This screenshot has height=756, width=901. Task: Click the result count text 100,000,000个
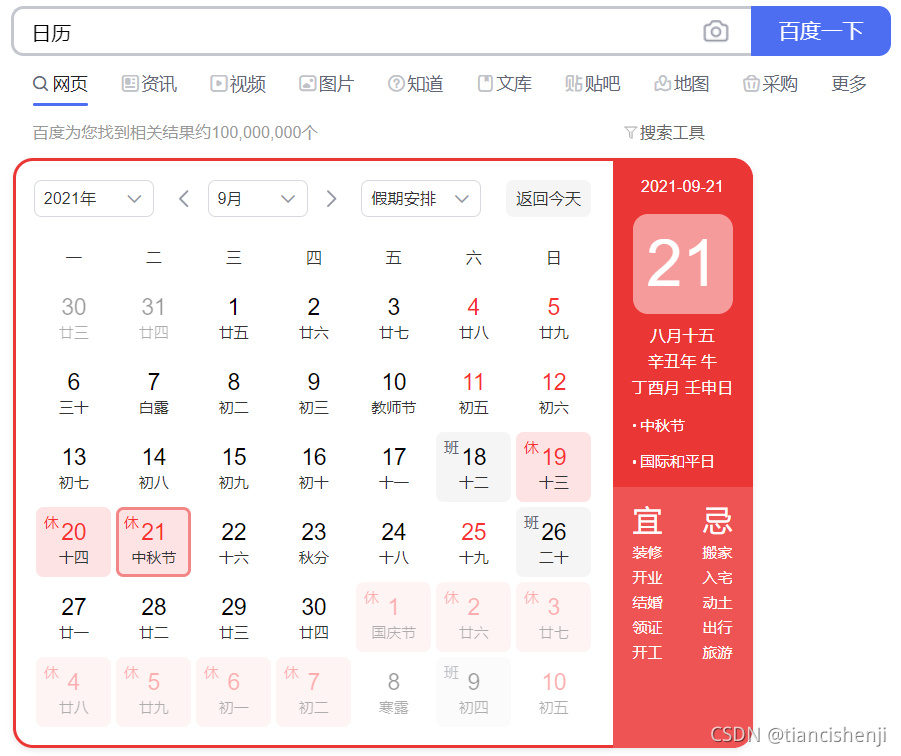pyautogui.click(x=264, y=133)
